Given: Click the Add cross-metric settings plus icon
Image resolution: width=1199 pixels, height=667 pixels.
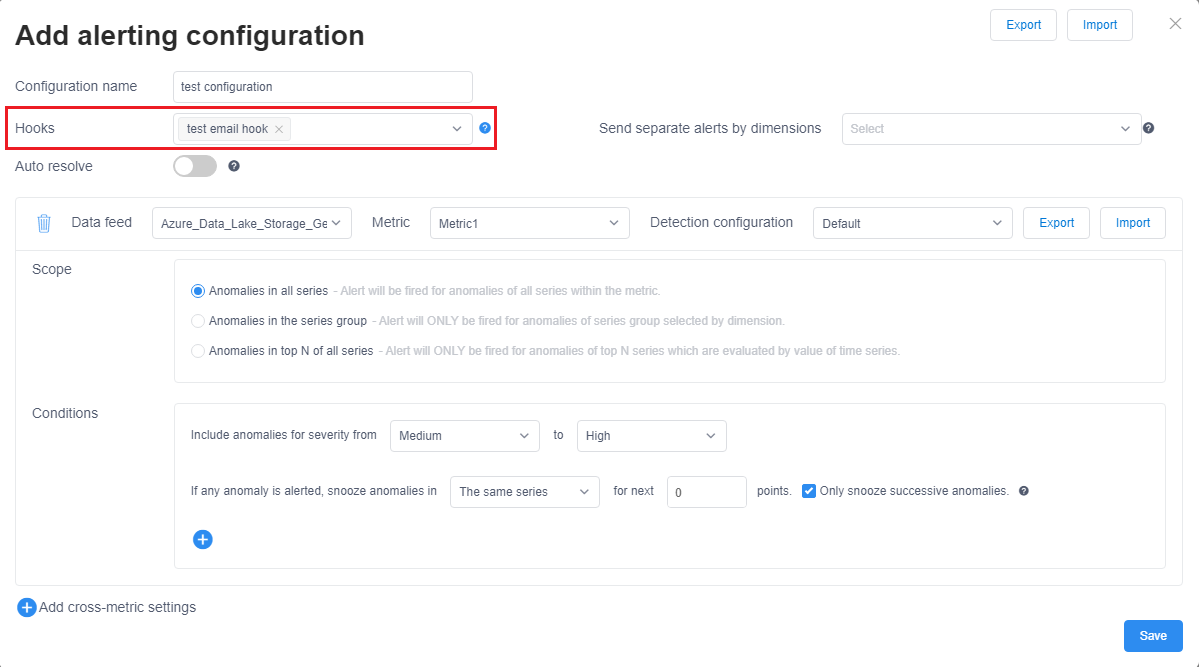Looking at the screenshot, I should coord(27,607).
